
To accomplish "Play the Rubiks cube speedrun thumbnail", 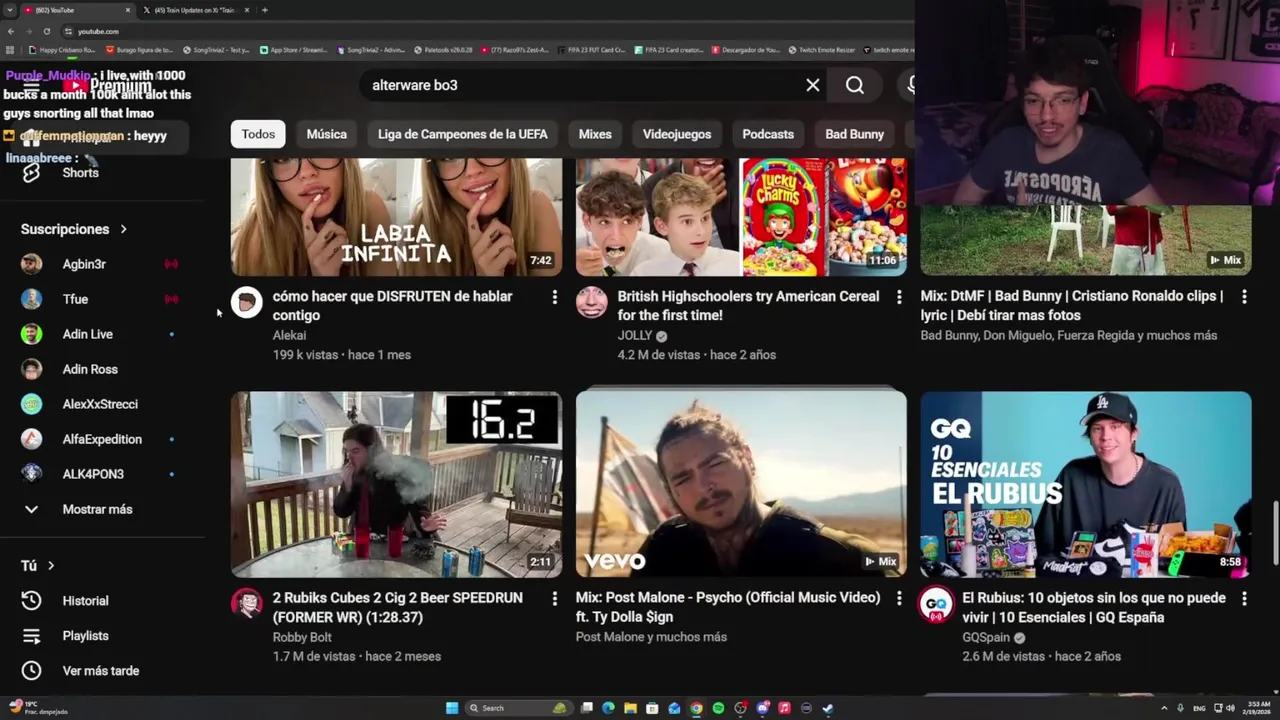I will [x=397, y=484].
